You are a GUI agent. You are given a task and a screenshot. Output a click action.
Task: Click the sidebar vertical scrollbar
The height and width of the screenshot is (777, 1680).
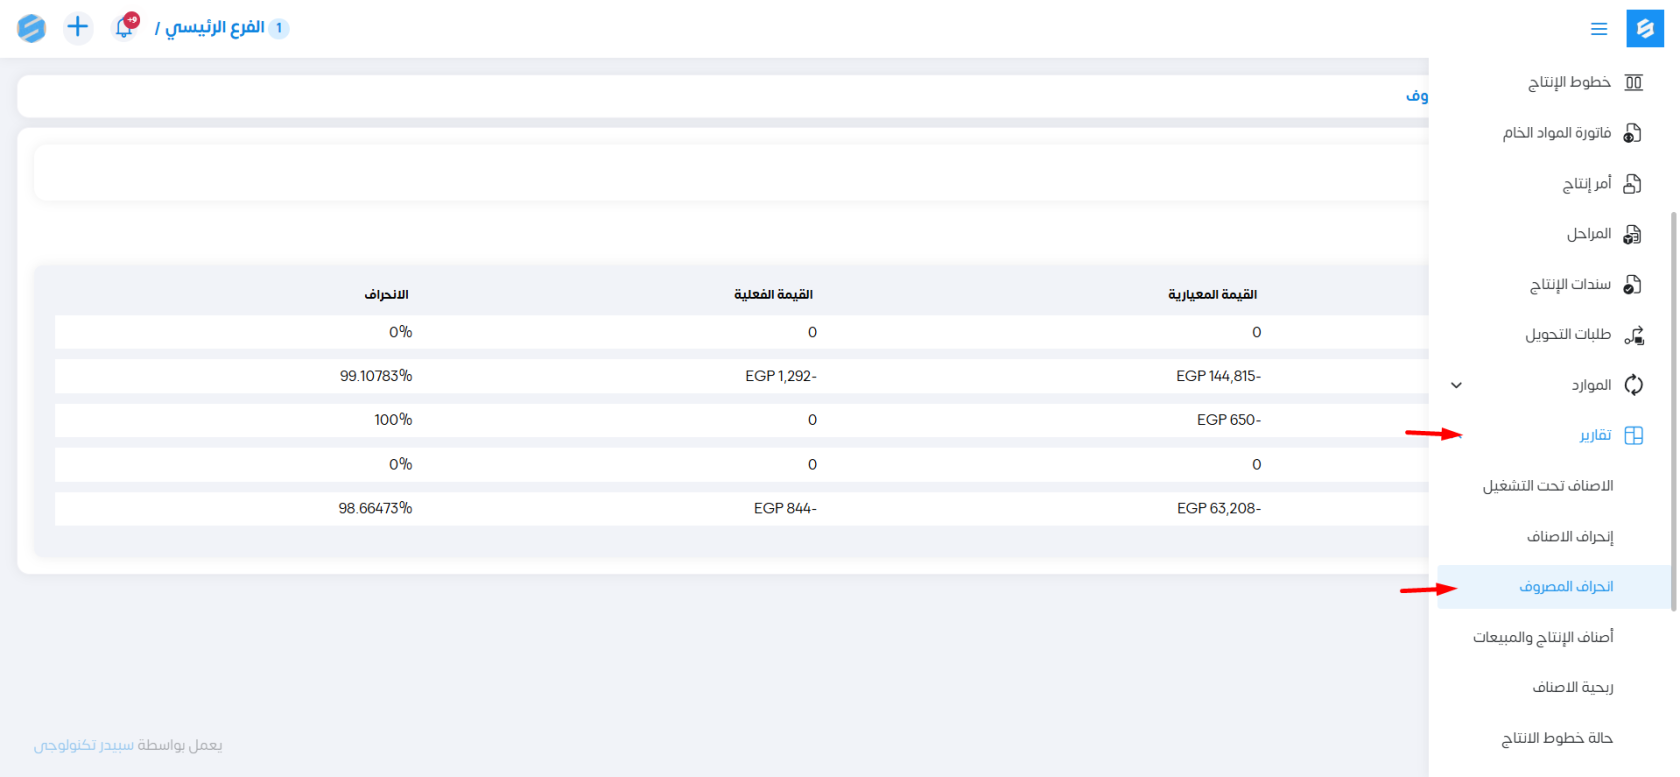click(1673, 410)
